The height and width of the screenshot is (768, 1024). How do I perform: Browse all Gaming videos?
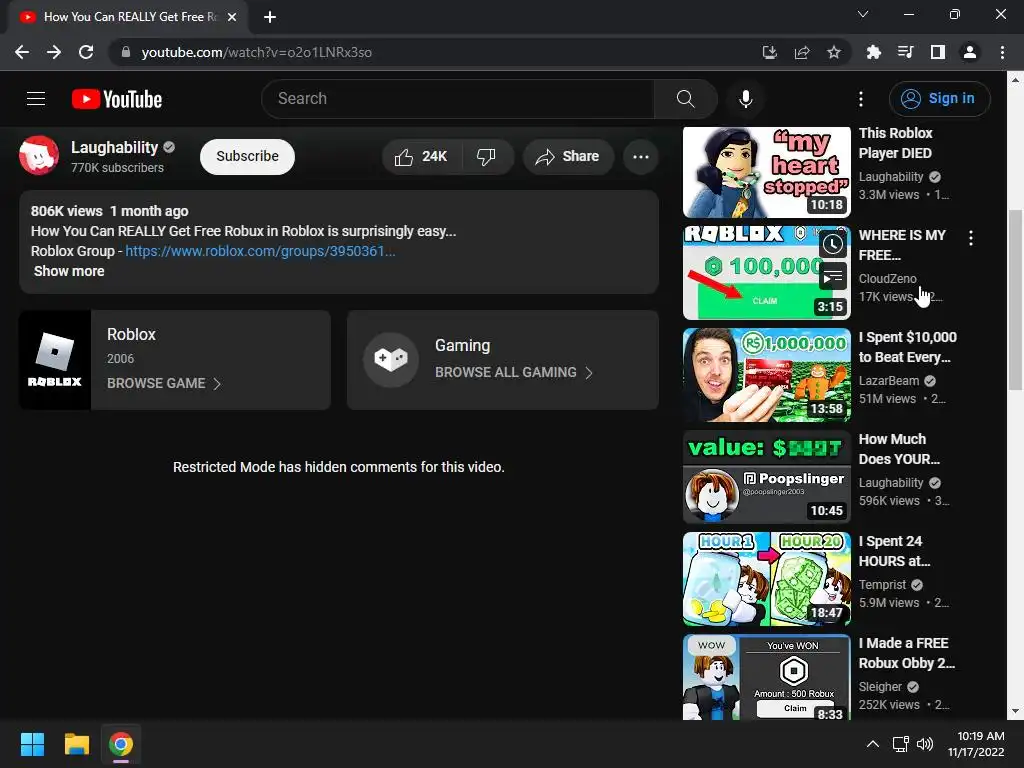514,372
